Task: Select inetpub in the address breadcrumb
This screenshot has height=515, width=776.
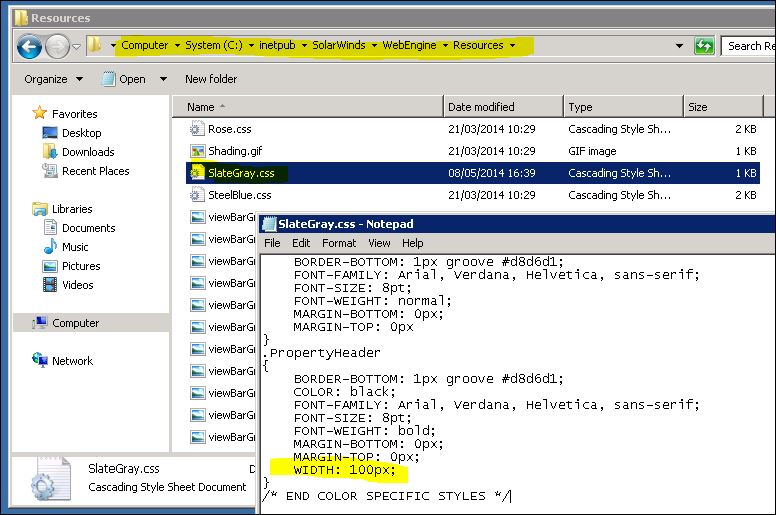Action: click(x=277, y=45)
